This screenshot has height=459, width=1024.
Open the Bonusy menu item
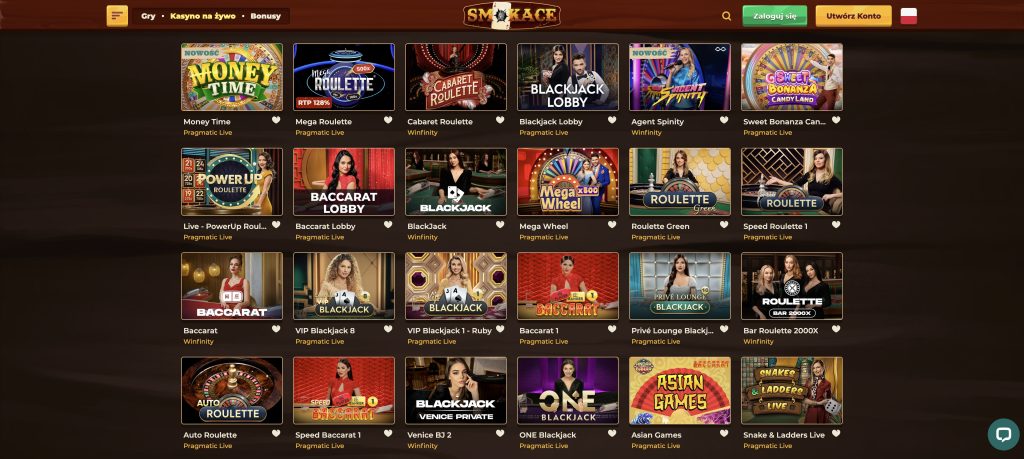tap(266, 16)
